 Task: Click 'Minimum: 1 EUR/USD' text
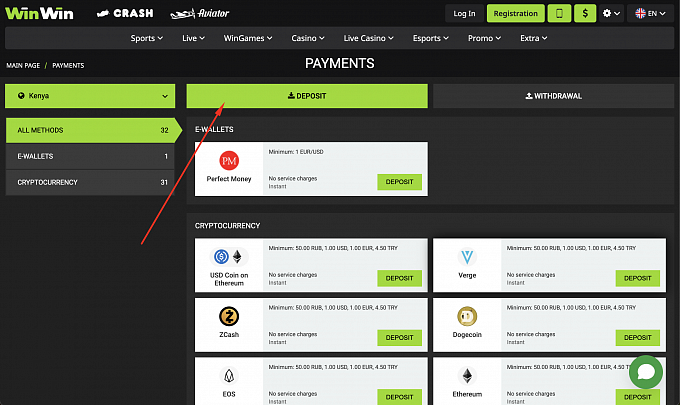[296, 152]
